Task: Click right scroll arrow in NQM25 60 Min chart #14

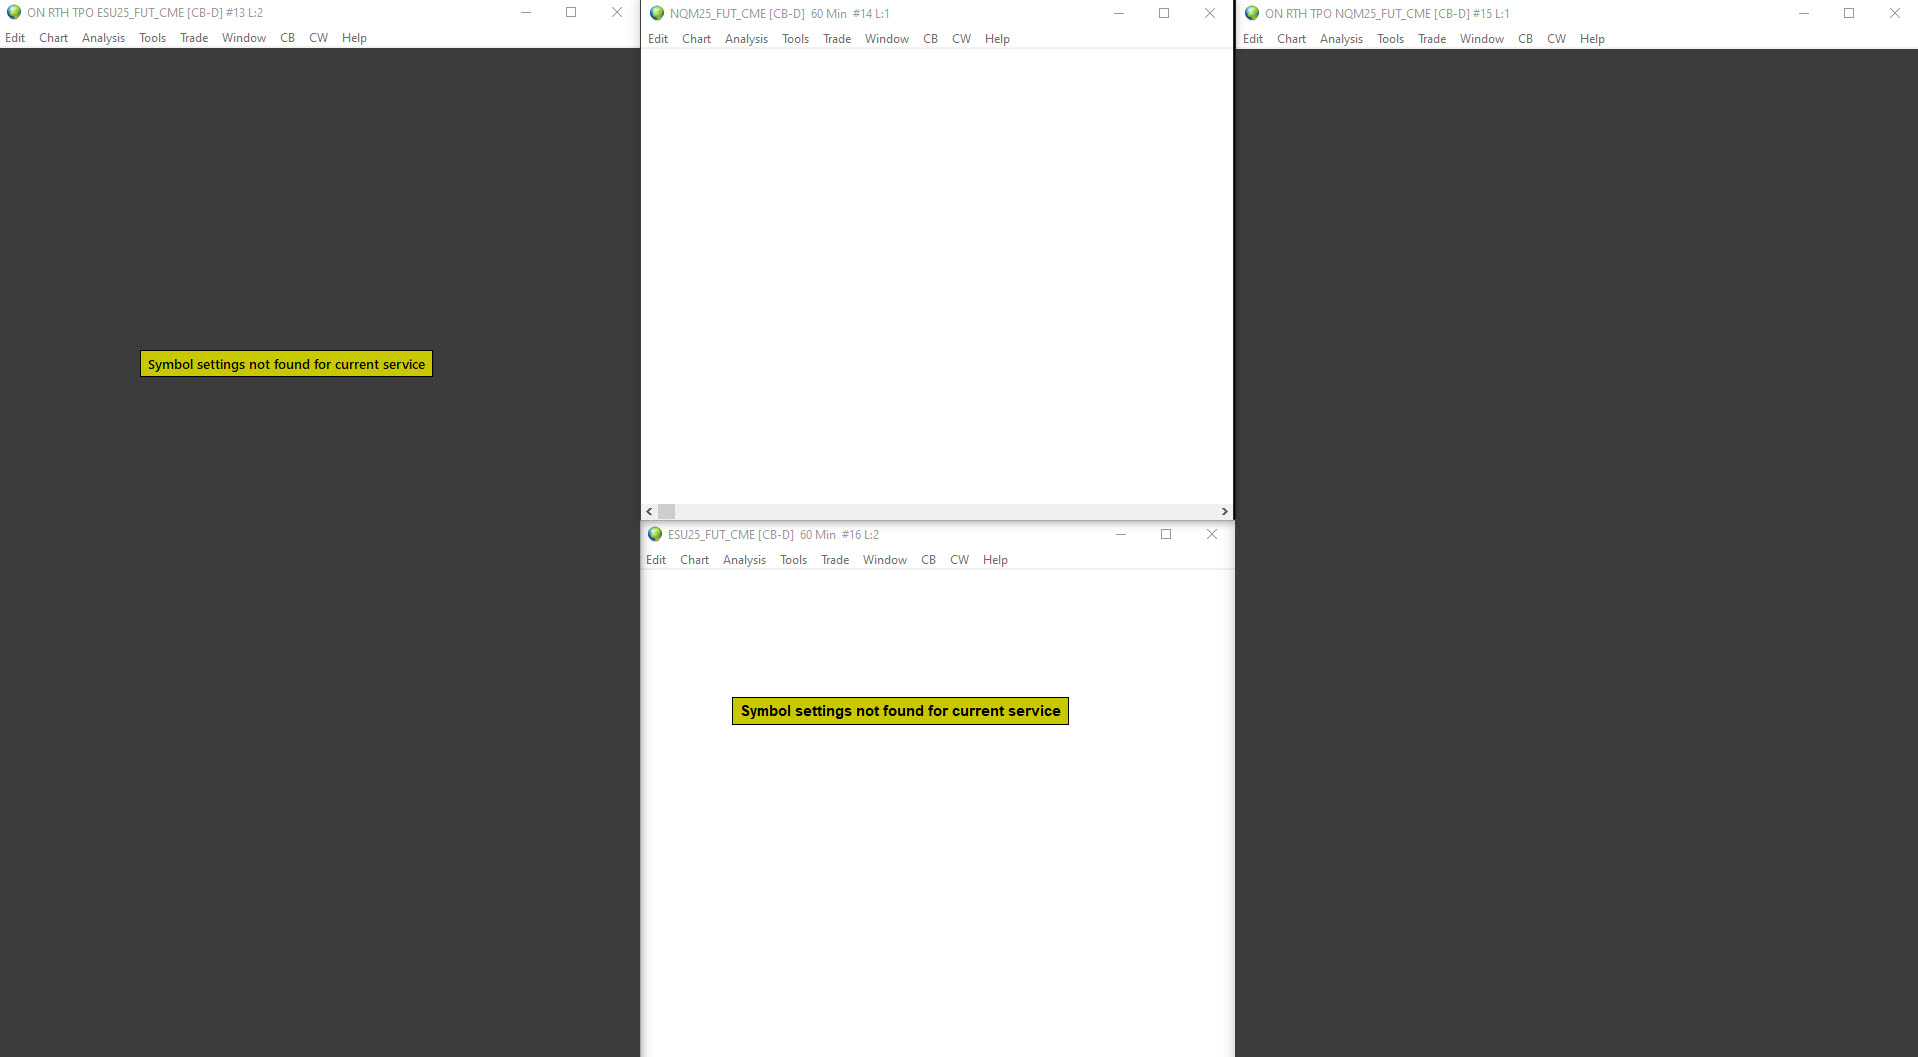Action: pyautogui.click(x=1224, y=512)
